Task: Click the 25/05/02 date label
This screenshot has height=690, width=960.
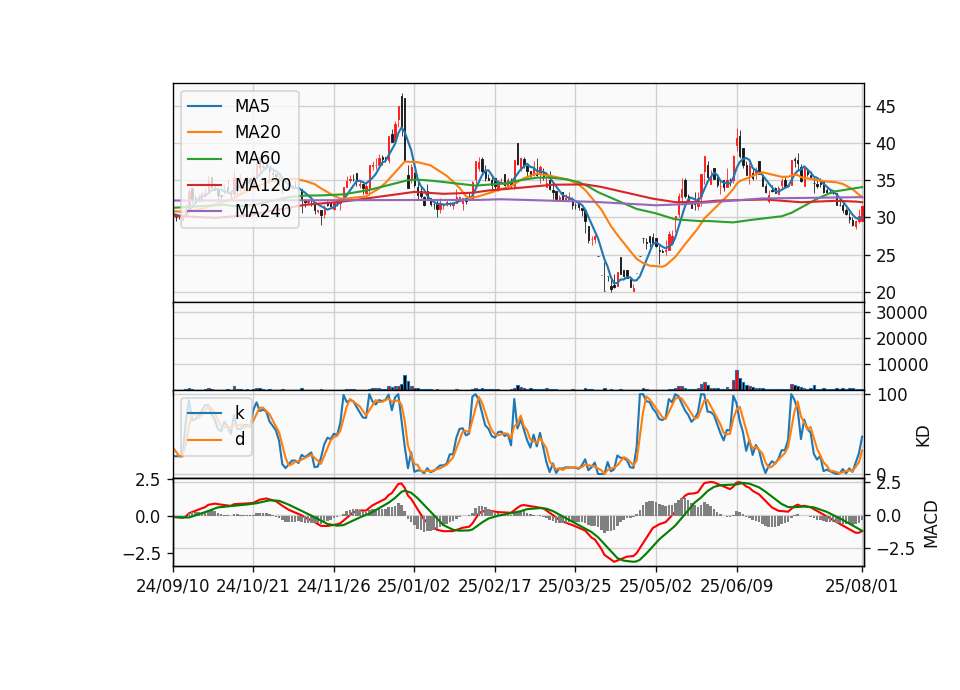Action: point(656,586)
